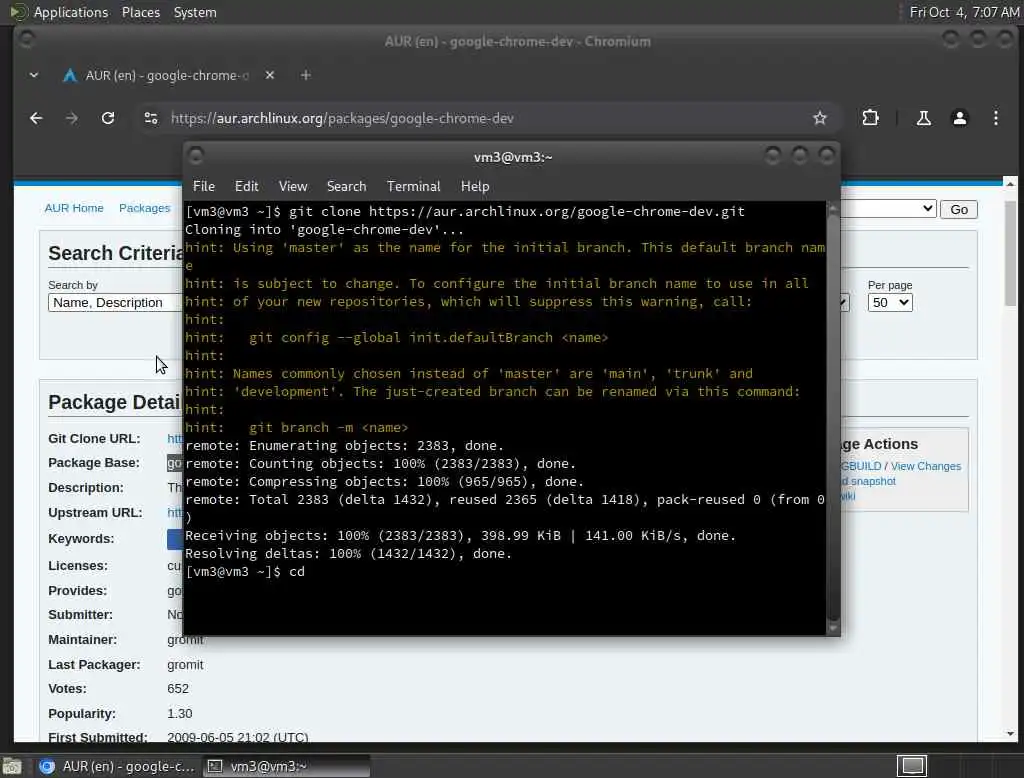Click the browser page scrollbar thumb

click(1010, 253)
